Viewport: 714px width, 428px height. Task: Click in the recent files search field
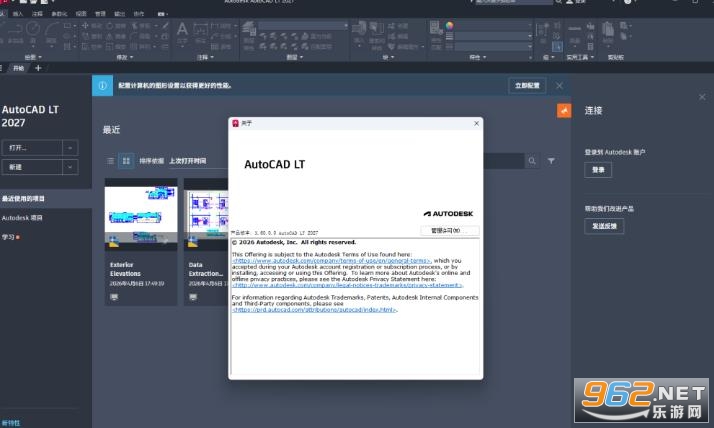click(x=503, y=161)
